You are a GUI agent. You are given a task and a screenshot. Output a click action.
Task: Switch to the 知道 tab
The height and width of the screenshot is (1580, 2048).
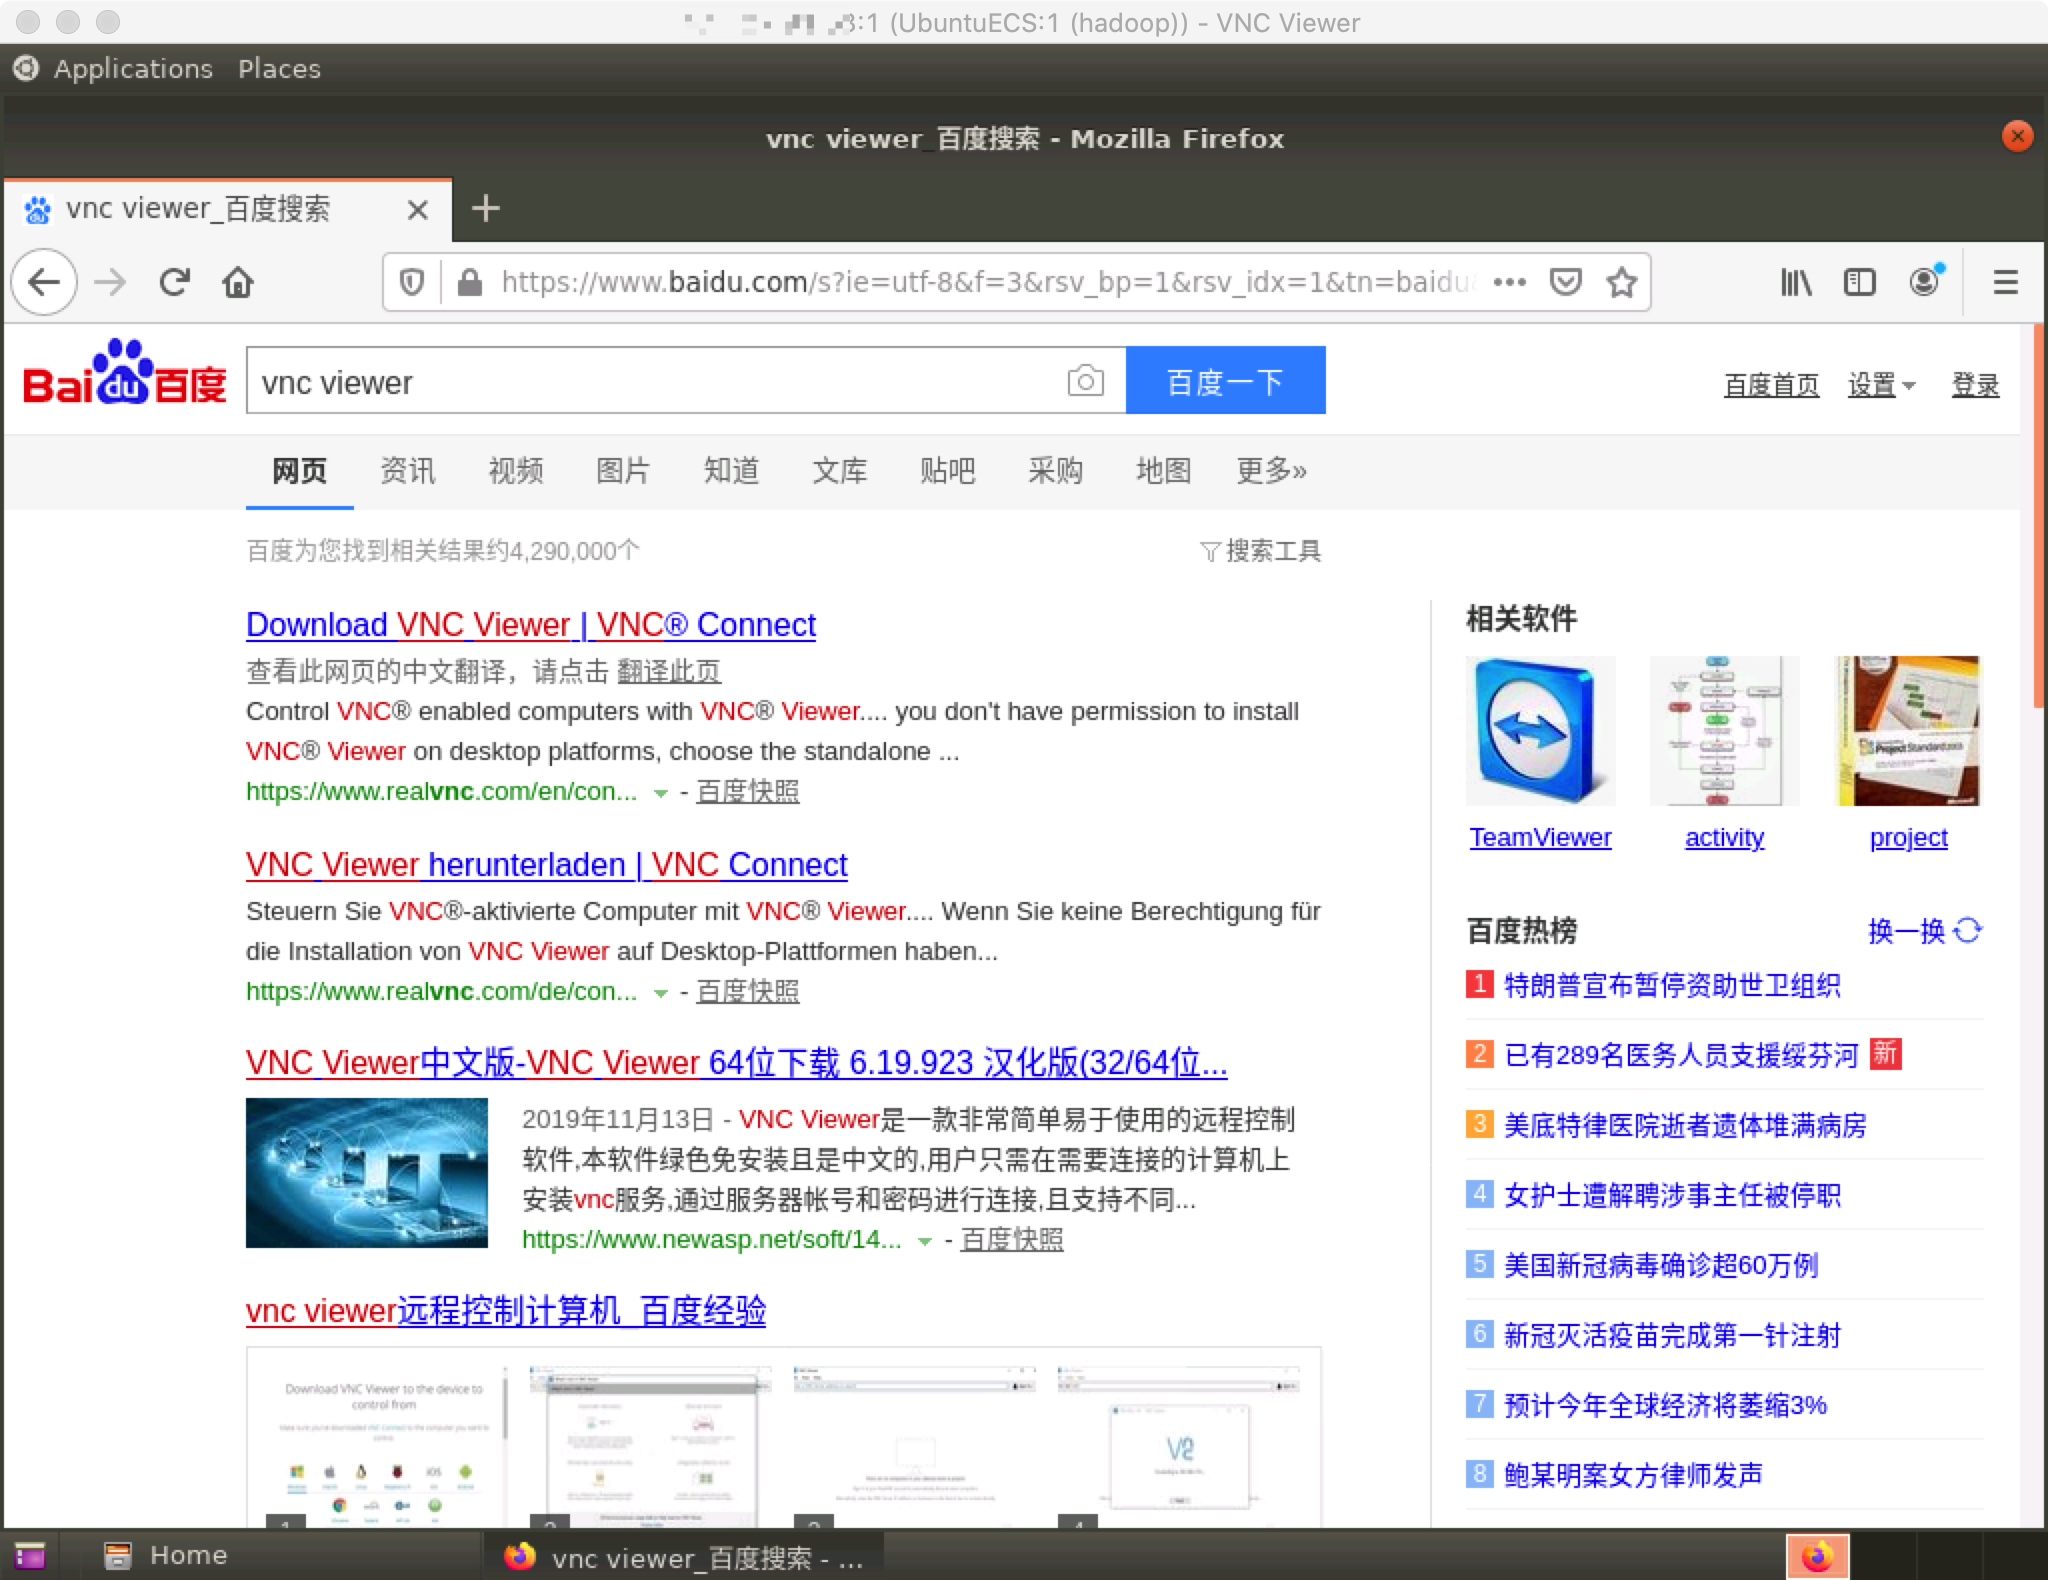click(731, 470)
